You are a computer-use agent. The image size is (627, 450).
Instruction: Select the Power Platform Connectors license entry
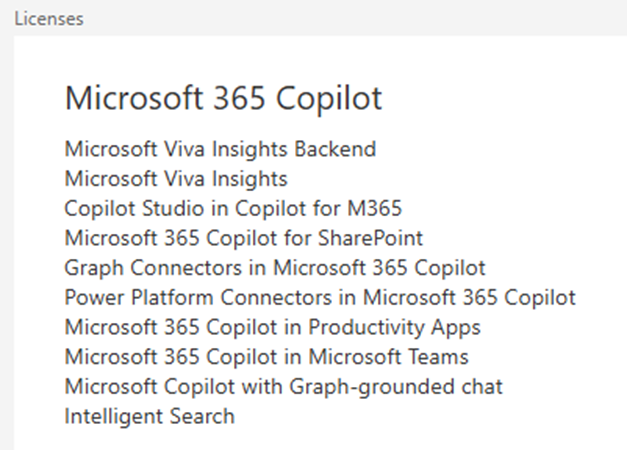click(319, 297)
